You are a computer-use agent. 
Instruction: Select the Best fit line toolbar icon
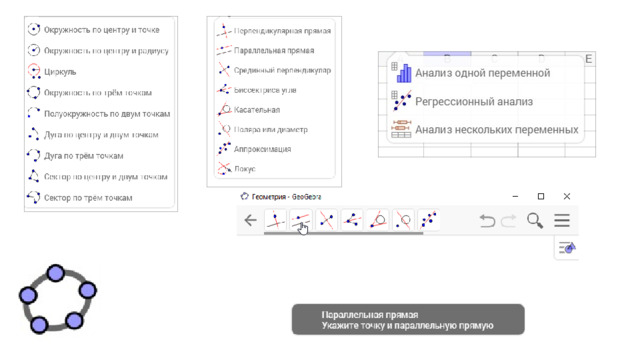(429, 220)
